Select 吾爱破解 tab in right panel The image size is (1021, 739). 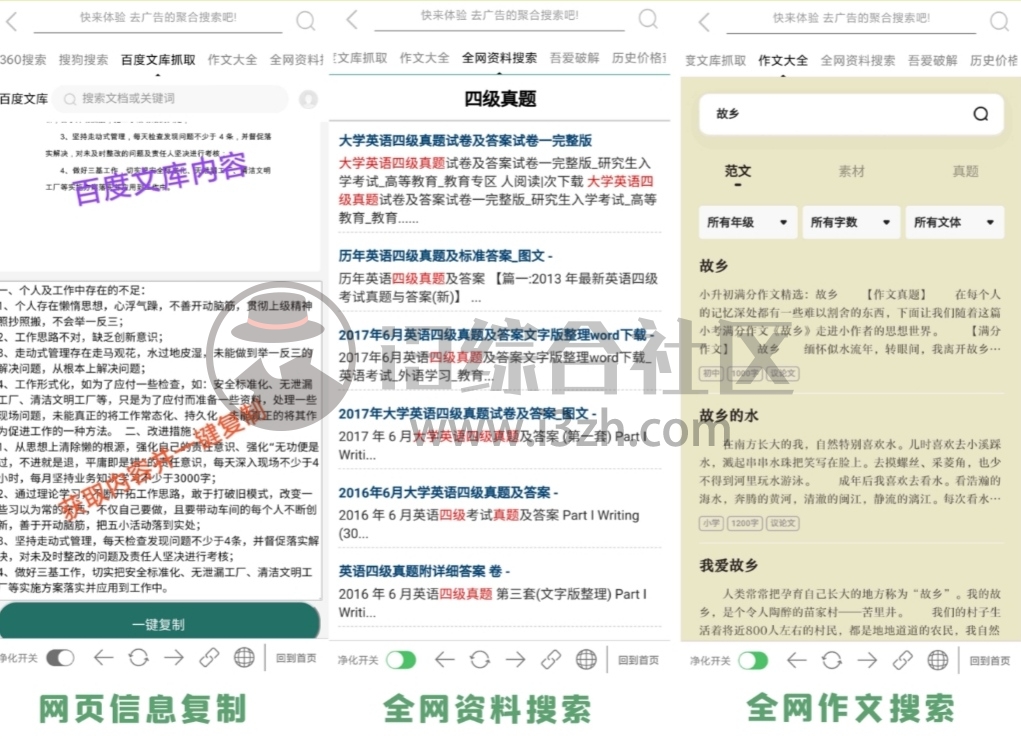(932, 61)
